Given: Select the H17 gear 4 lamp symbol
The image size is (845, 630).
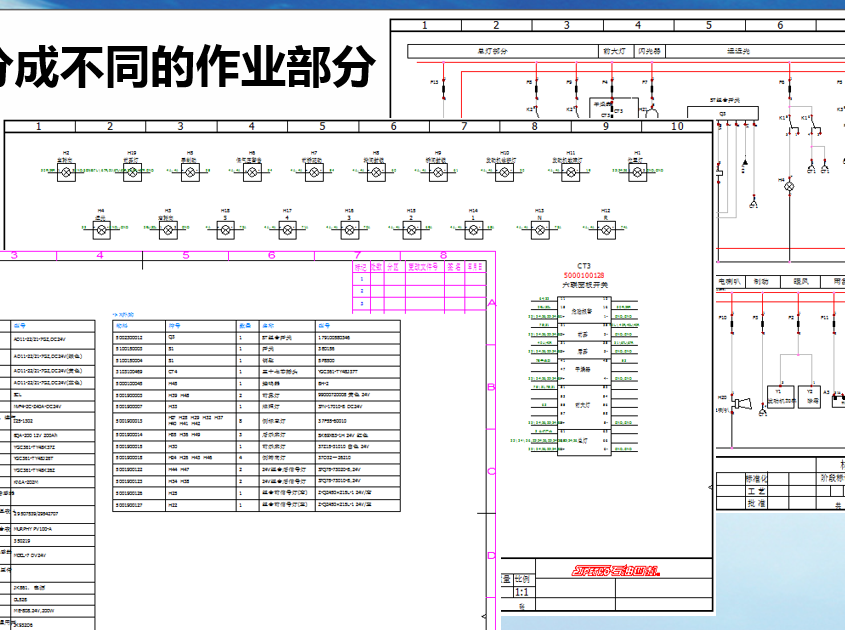Looking at the screenshot, I should 288,230.
